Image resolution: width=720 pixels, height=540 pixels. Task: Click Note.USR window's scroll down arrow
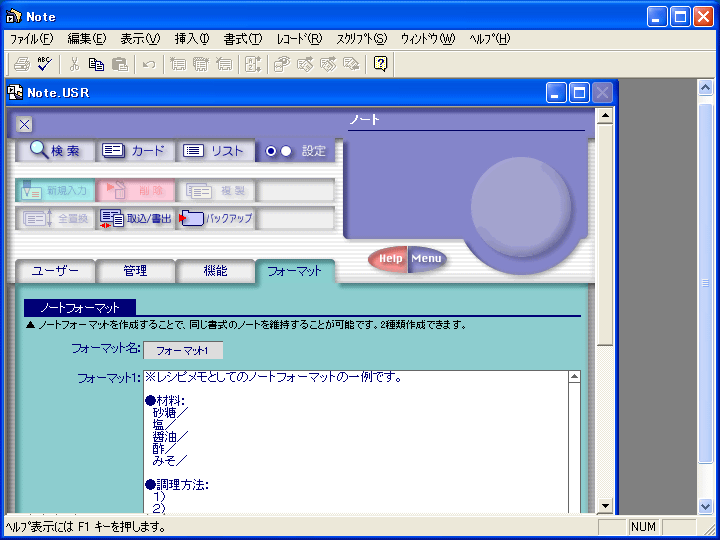605,506
